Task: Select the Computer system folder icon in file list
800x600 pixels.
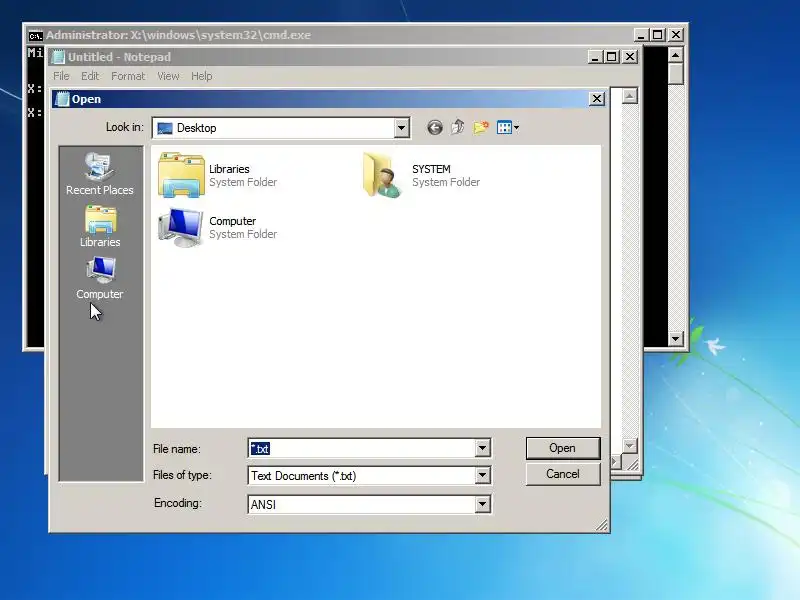Action: click(181, 228)
